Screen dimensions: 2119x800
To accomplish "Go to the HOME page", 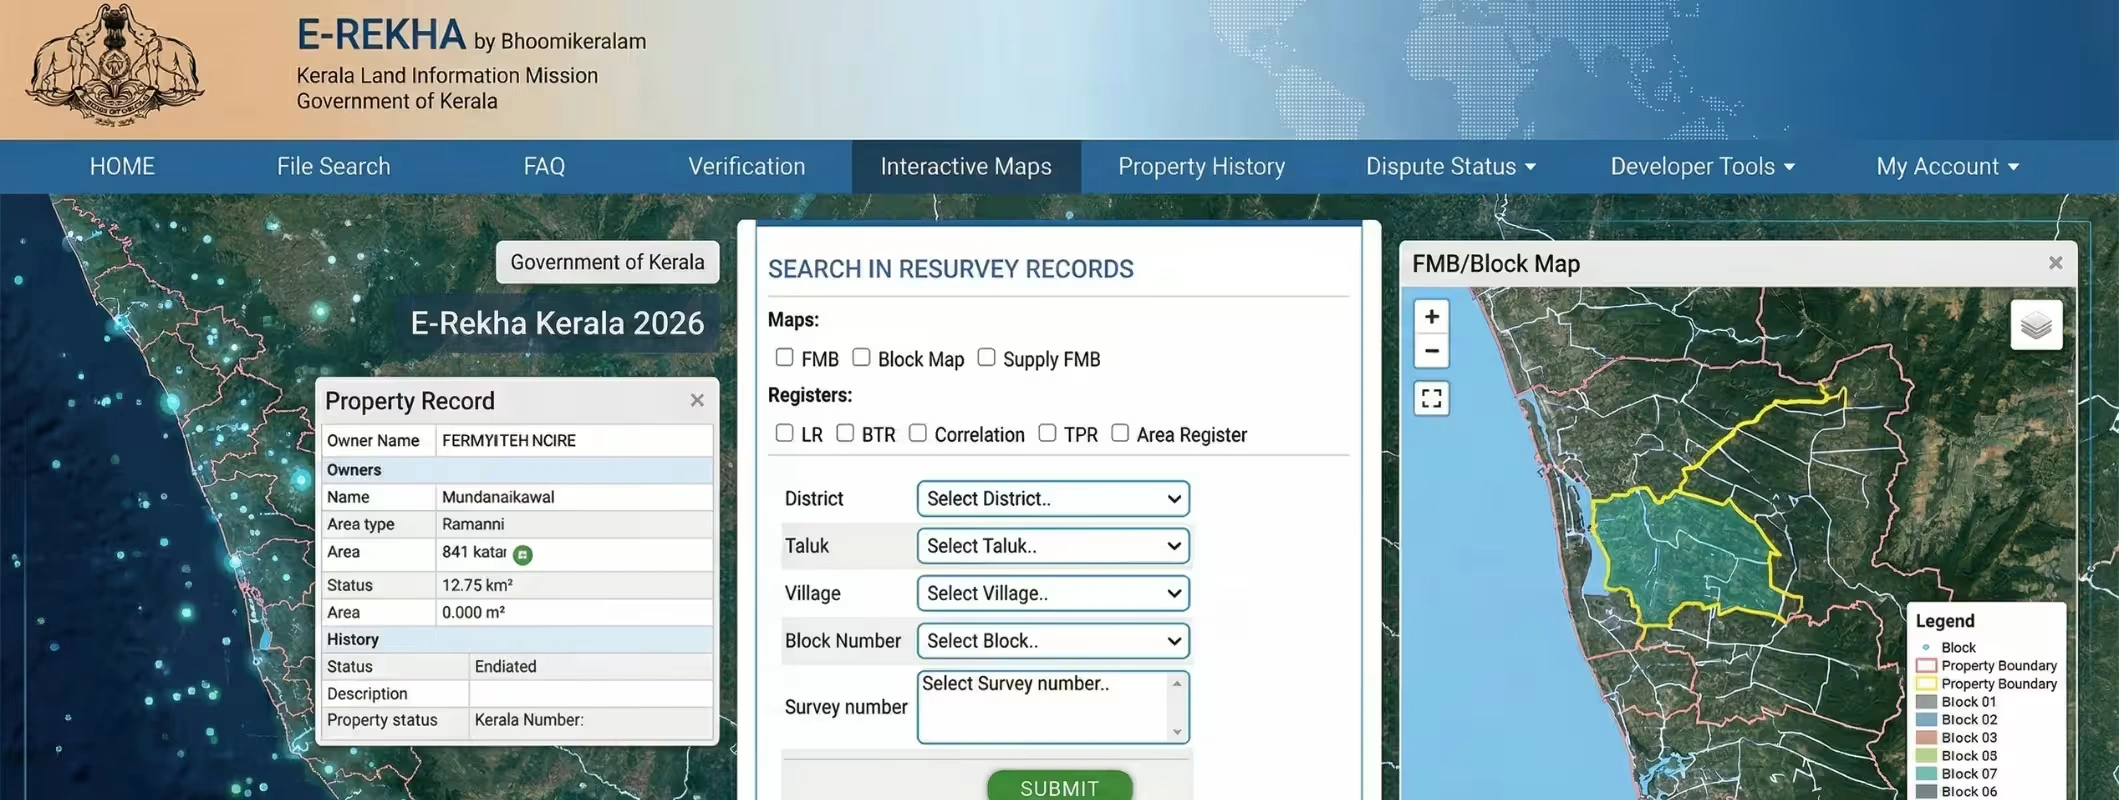I will [122, 166].
